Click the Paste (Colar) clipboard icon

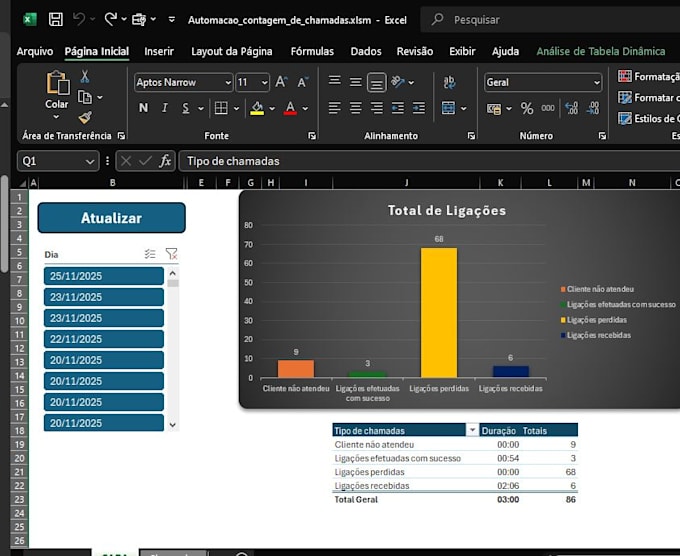(x=57, y=82)
